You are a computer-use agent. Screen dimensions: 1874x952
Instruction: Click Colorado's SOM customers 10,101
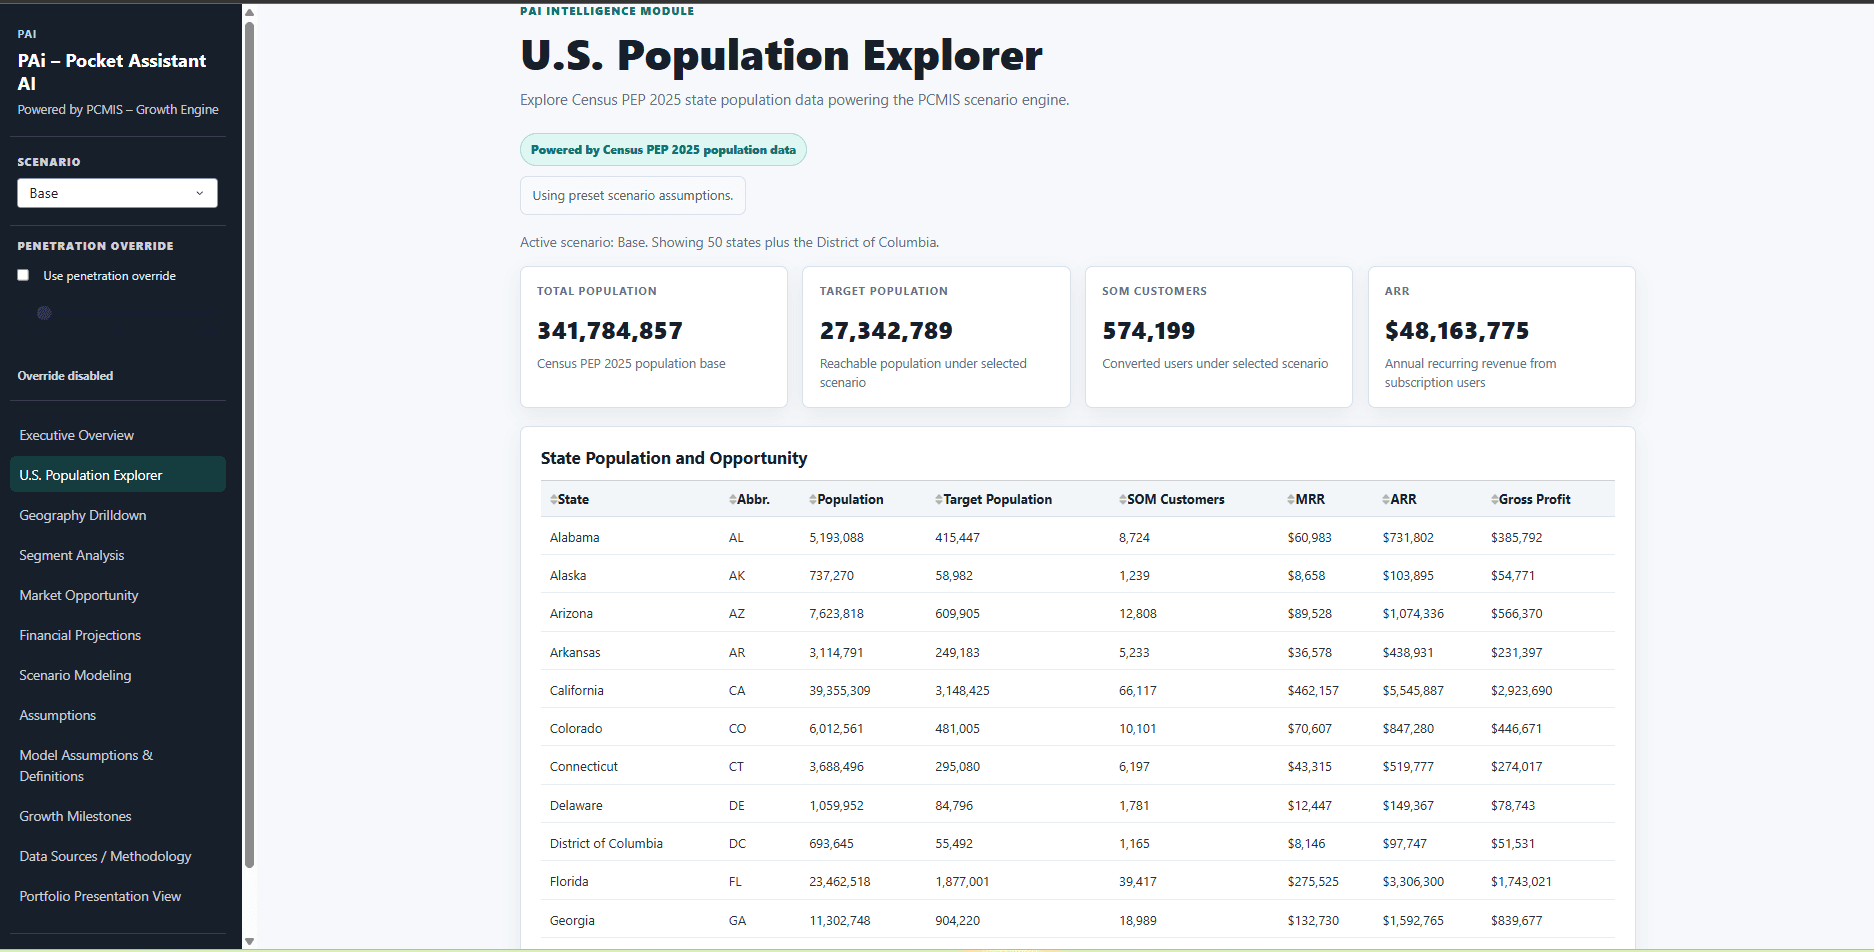point(1137,729)
